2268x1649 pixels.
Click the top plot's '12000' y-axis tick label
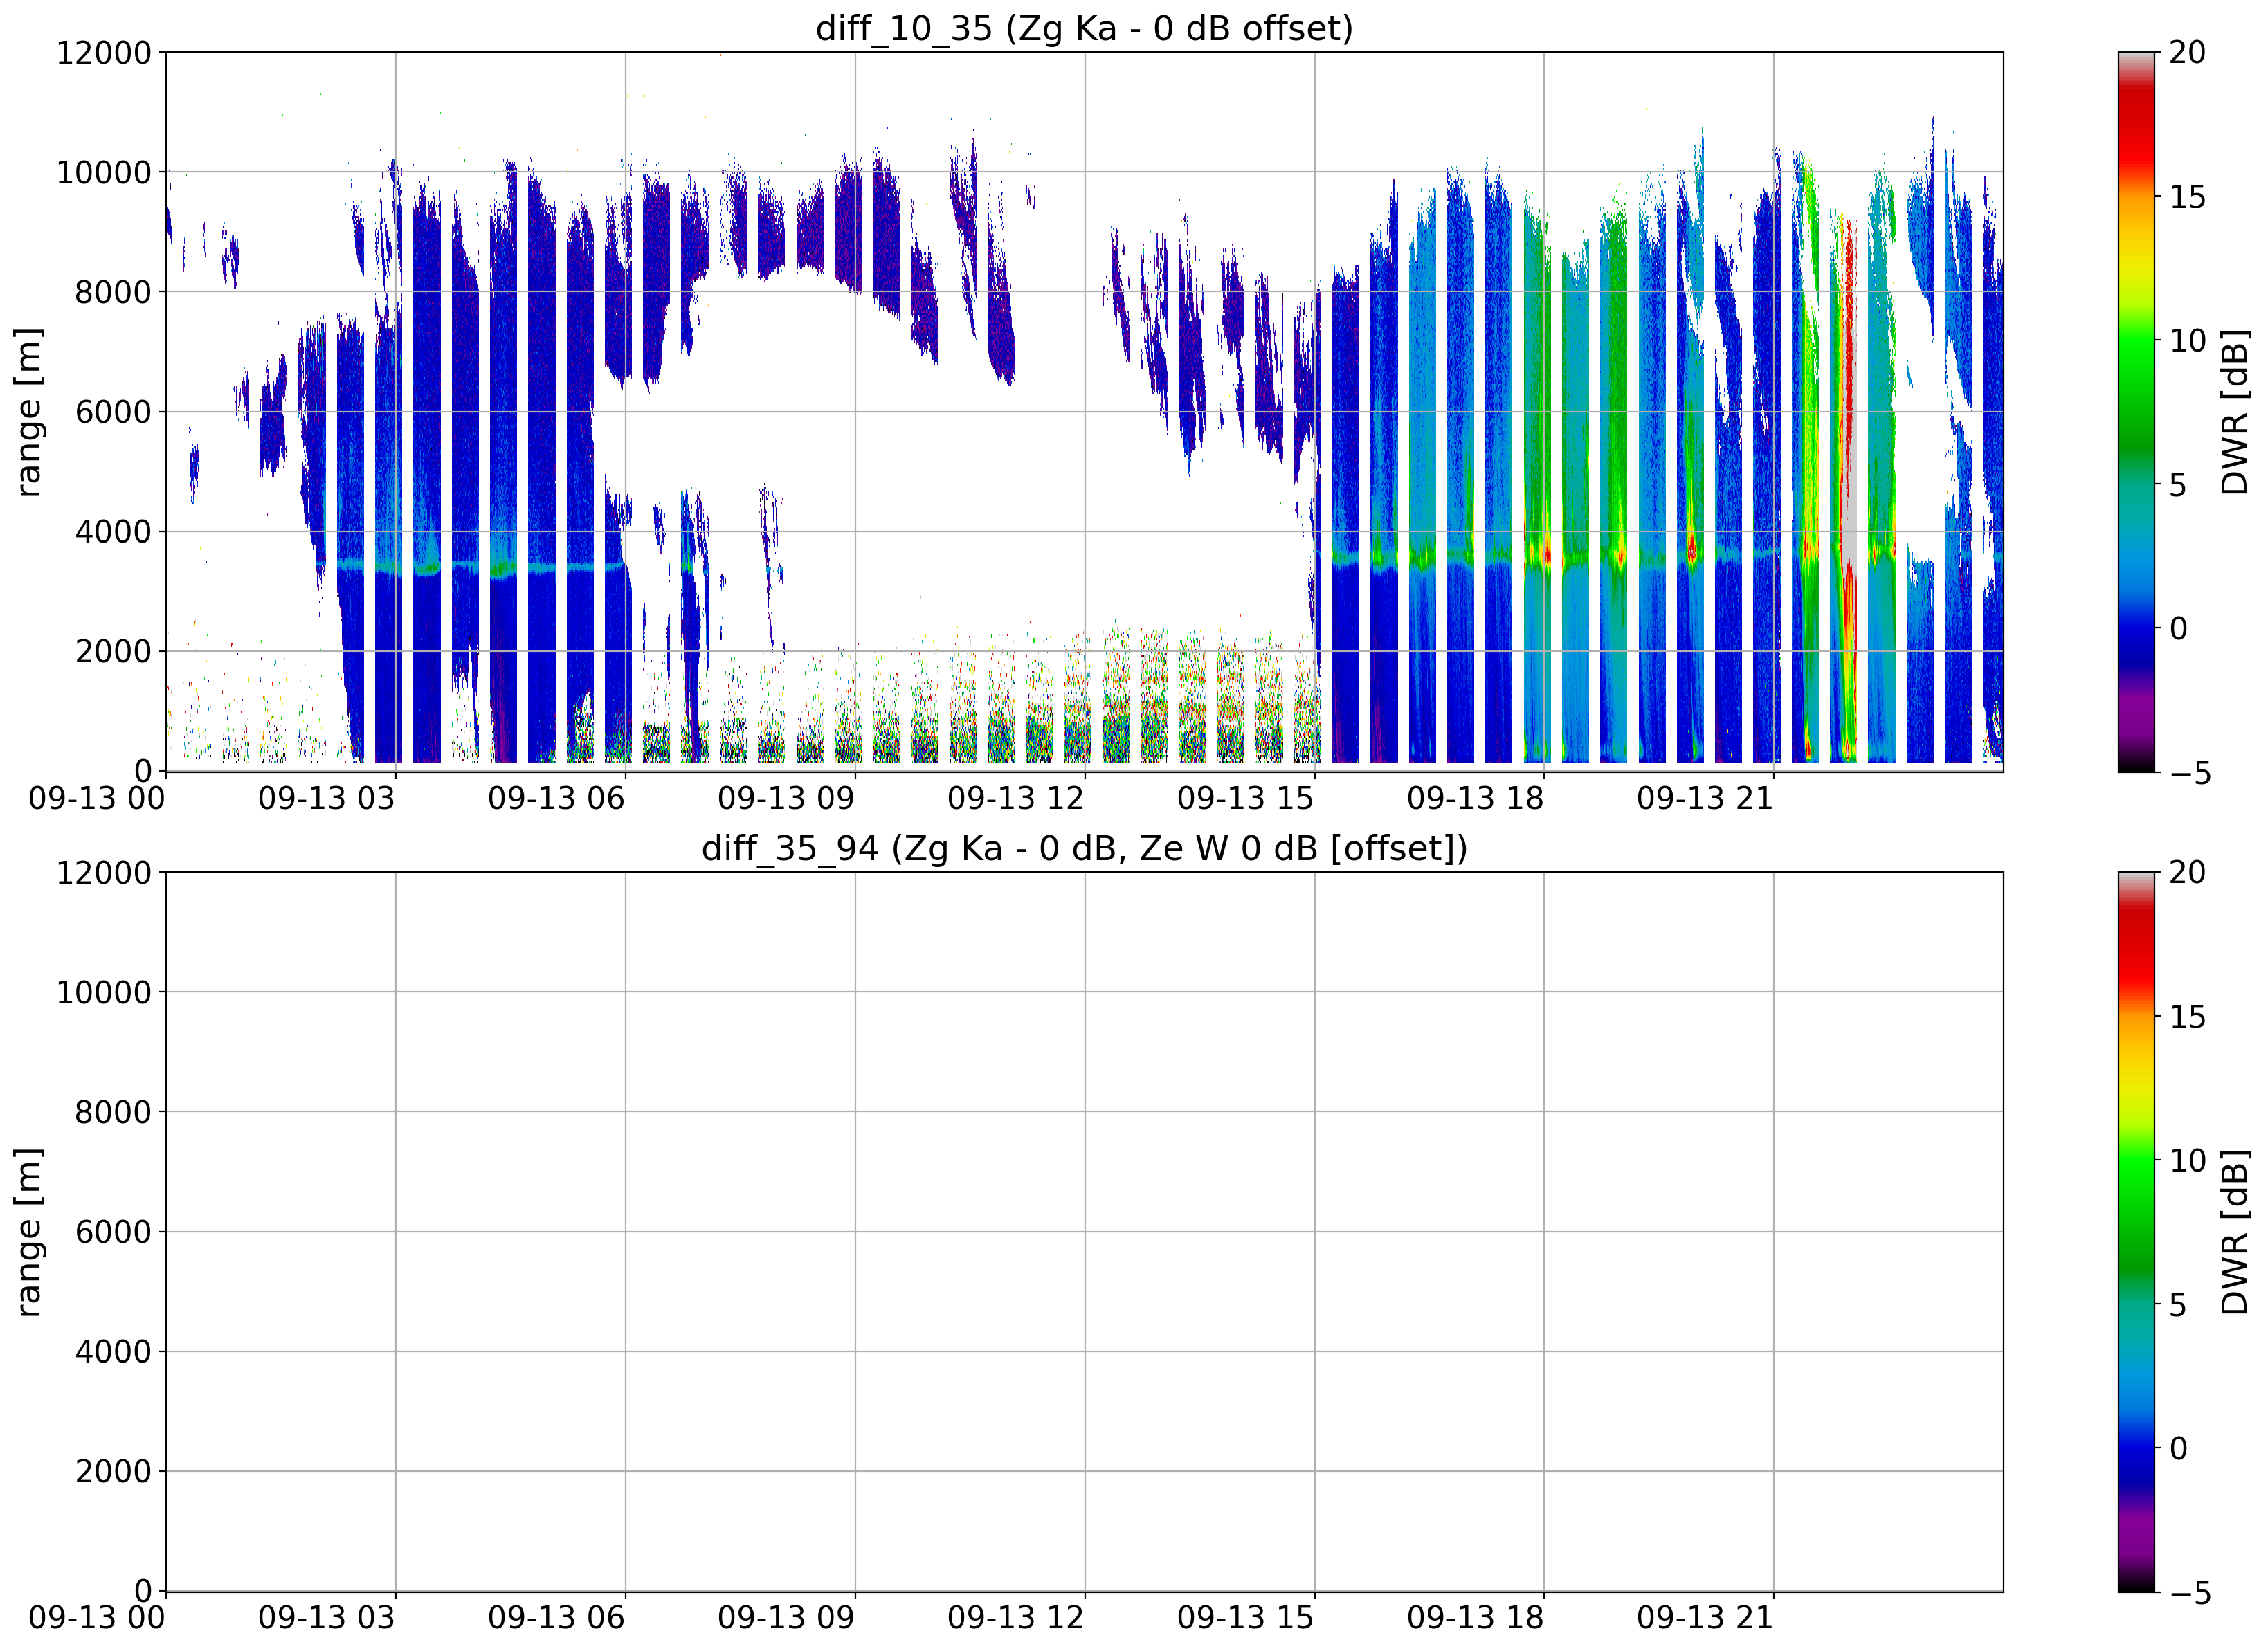104,52
